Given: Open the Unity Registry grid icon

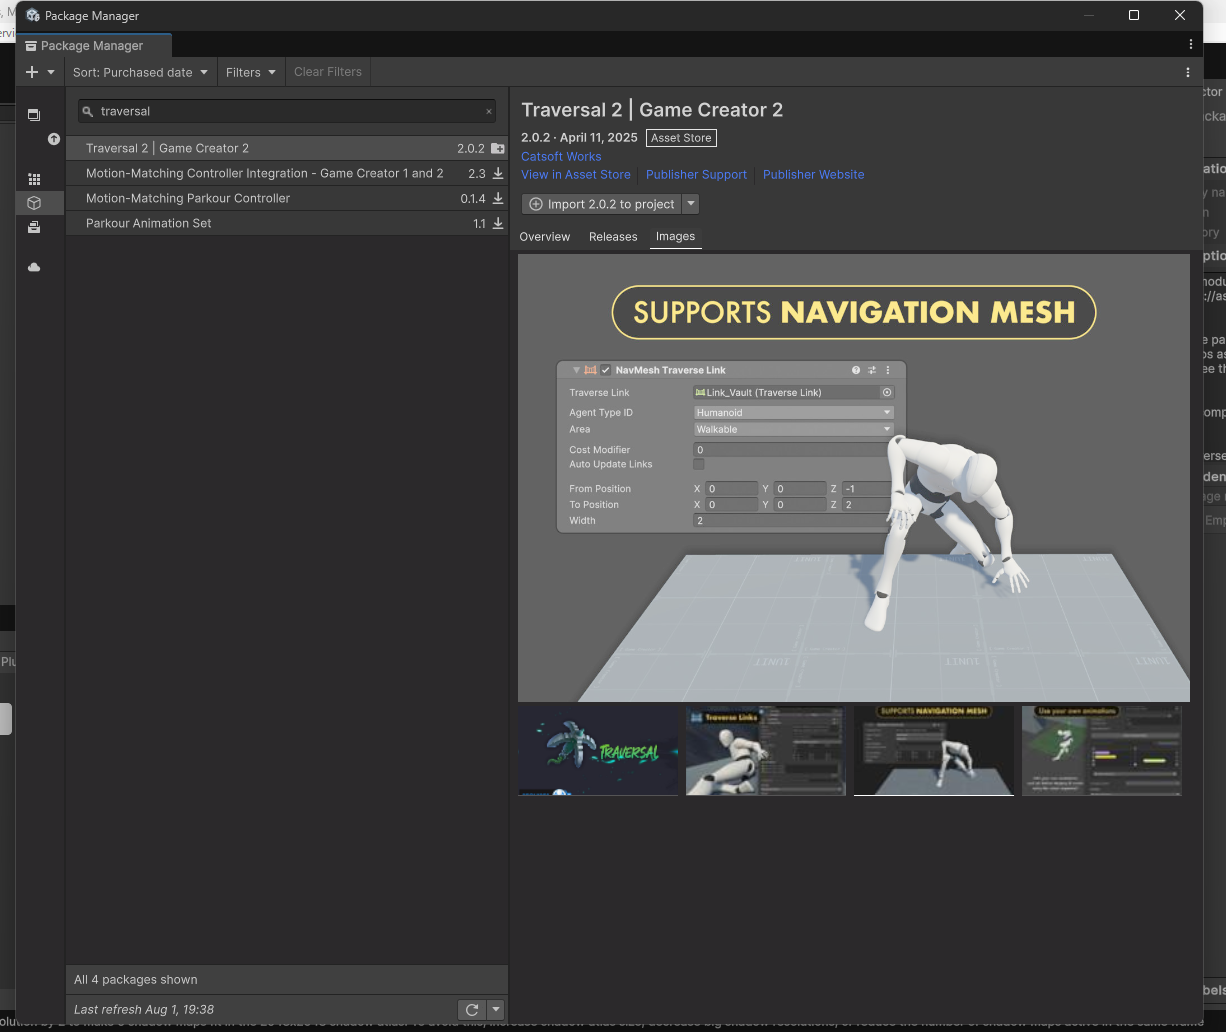Looking at the screenshot, I should 34,179.
